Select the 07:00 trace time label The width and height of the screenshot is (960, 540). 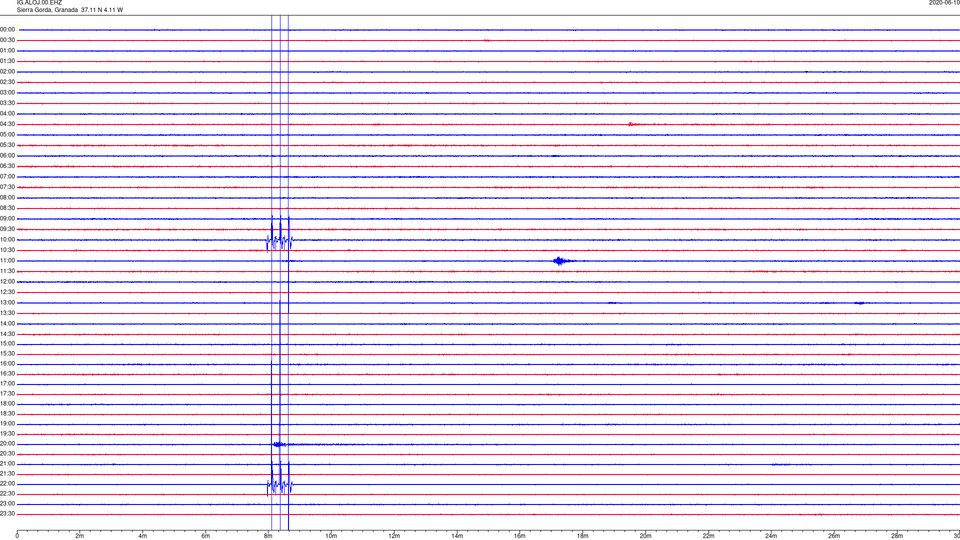7,177
